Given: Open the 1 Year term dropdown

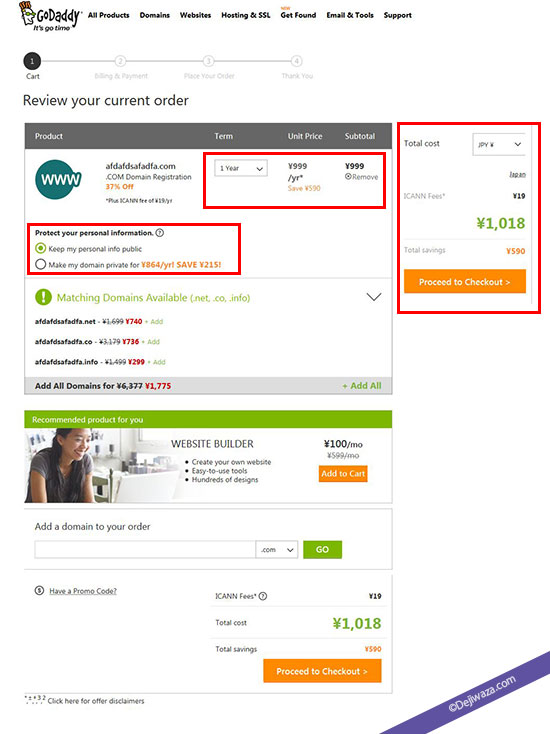Looking at the screenshot, I should pos(241,168).
